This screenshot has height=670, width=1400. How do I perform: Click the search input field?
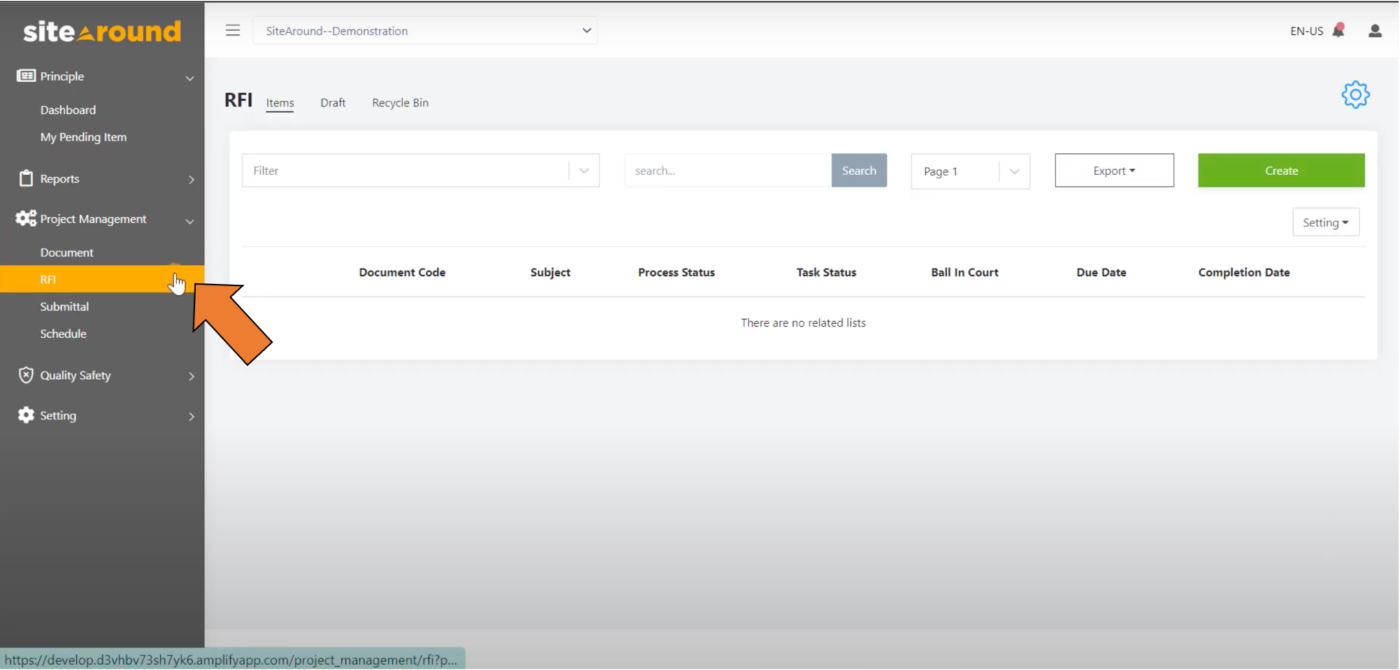(x=727, y=170)
